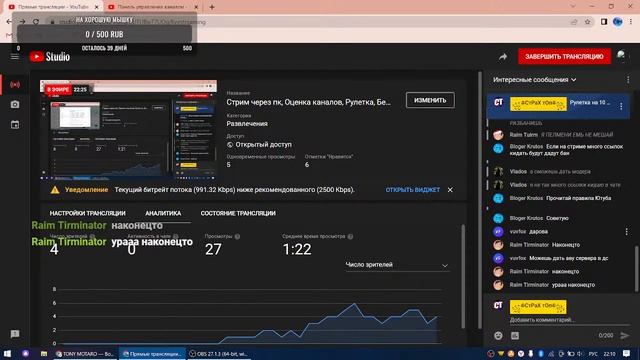Open the File Explorer taskbar icon
Screen dimensions: 640x360
44,353
